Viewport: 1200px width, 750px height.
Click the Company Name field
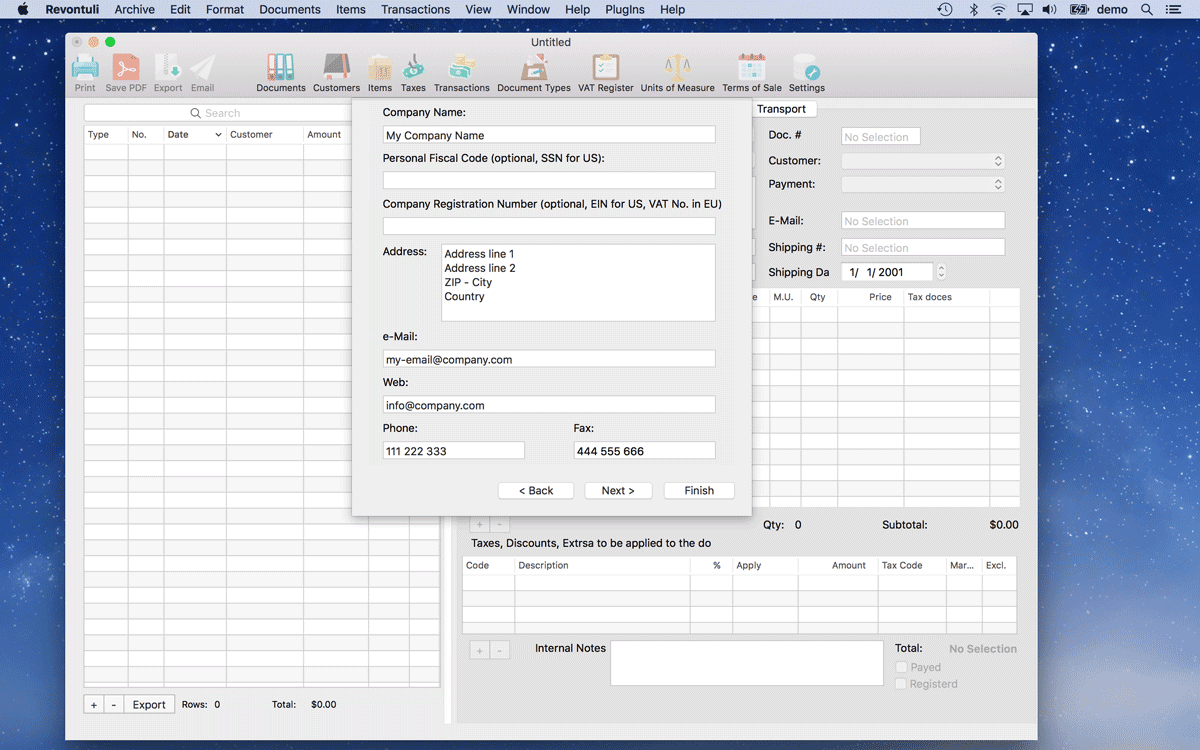coord(549,135)
